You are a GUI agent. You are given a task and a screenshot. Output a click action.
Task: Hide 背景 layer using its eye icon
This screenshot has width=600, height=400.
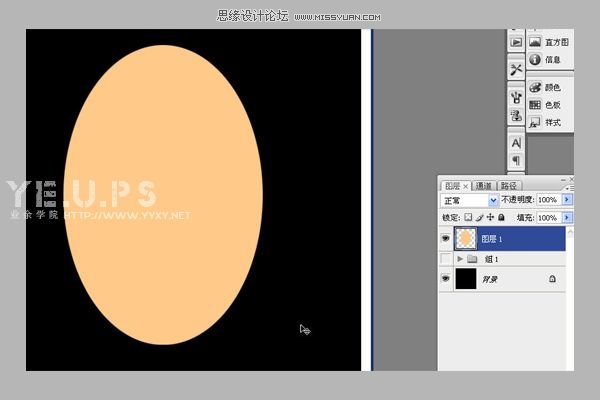tap(446, 279)
